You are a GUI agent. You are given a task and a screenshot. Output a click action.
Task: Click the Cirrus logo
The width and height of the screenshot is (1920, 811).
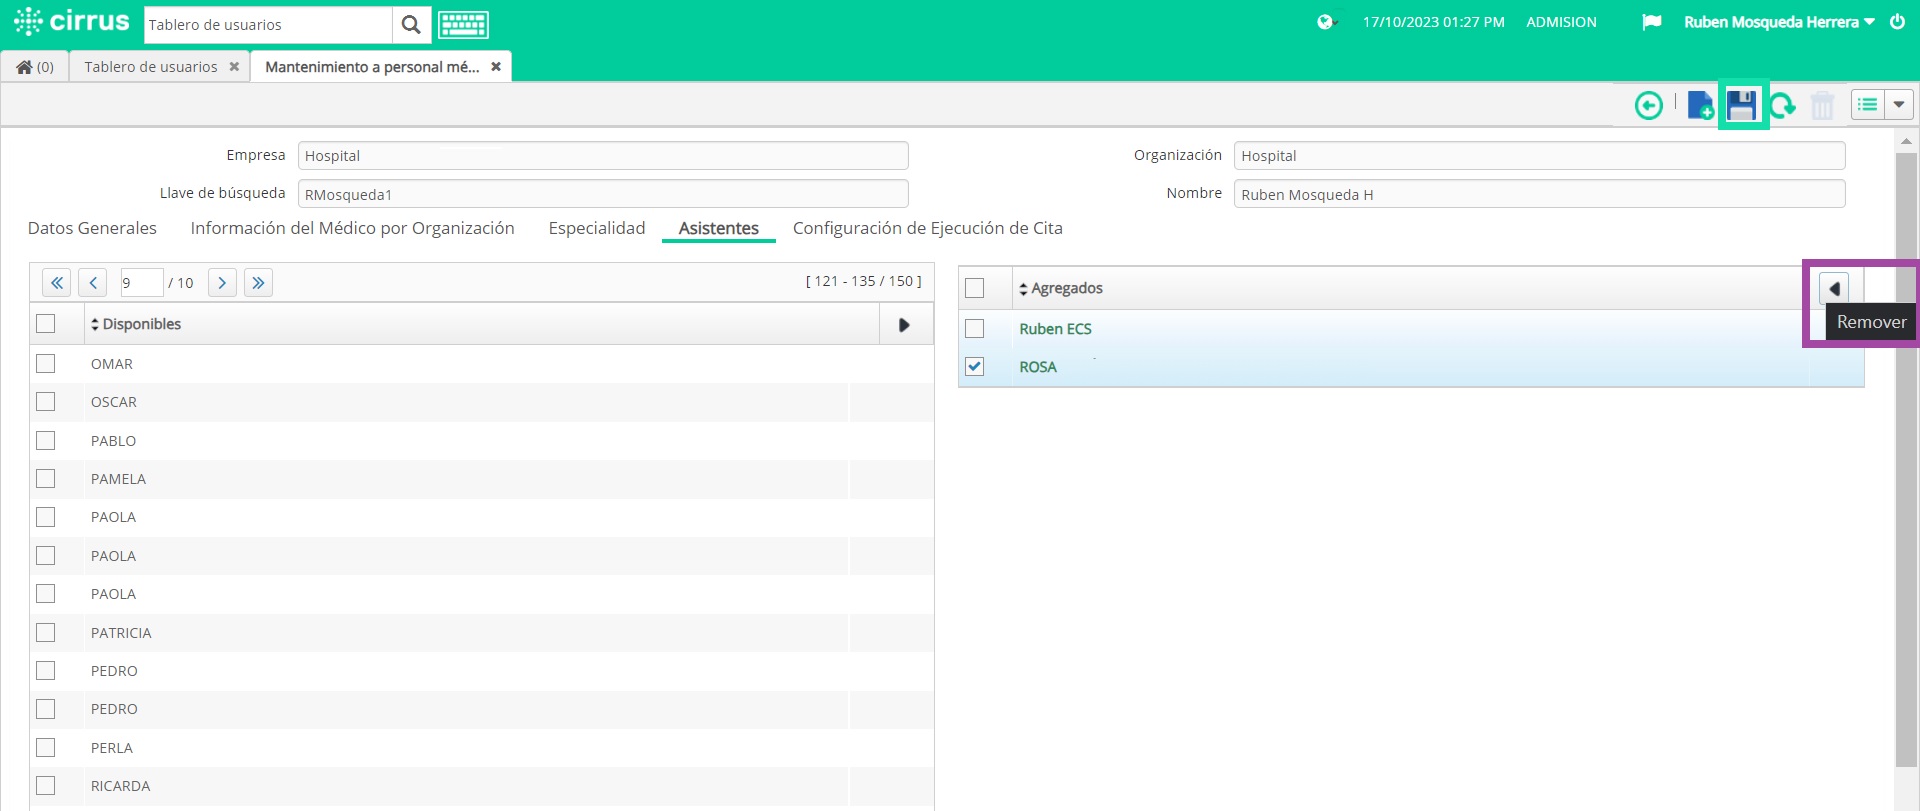tap(72, 21)
